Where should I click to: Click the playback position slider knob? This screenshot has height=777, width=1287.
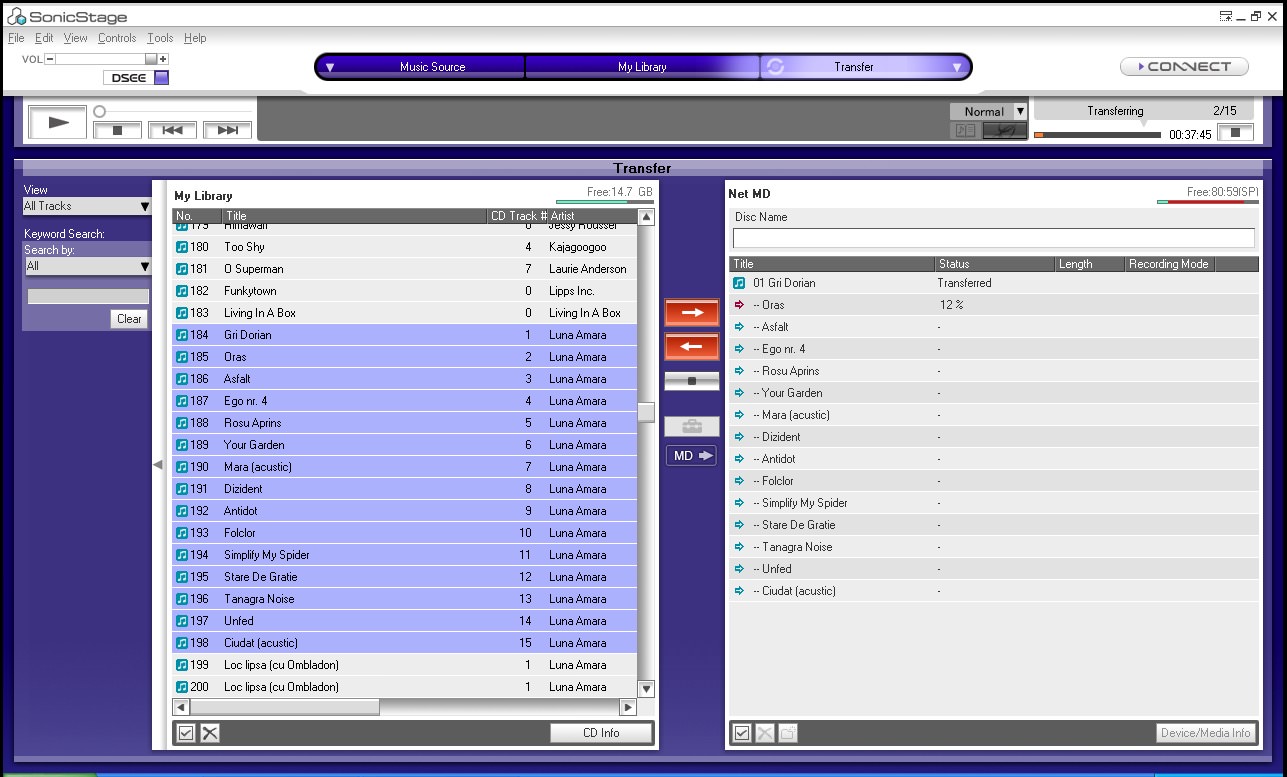(x=100, y=111)
